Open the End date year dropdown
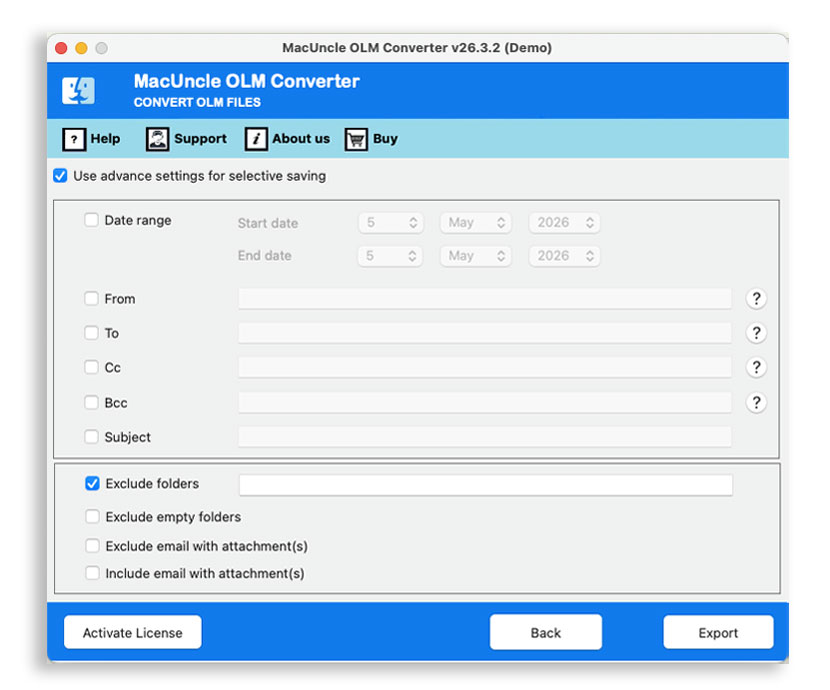The image size is (830, 690). (565, 256)
